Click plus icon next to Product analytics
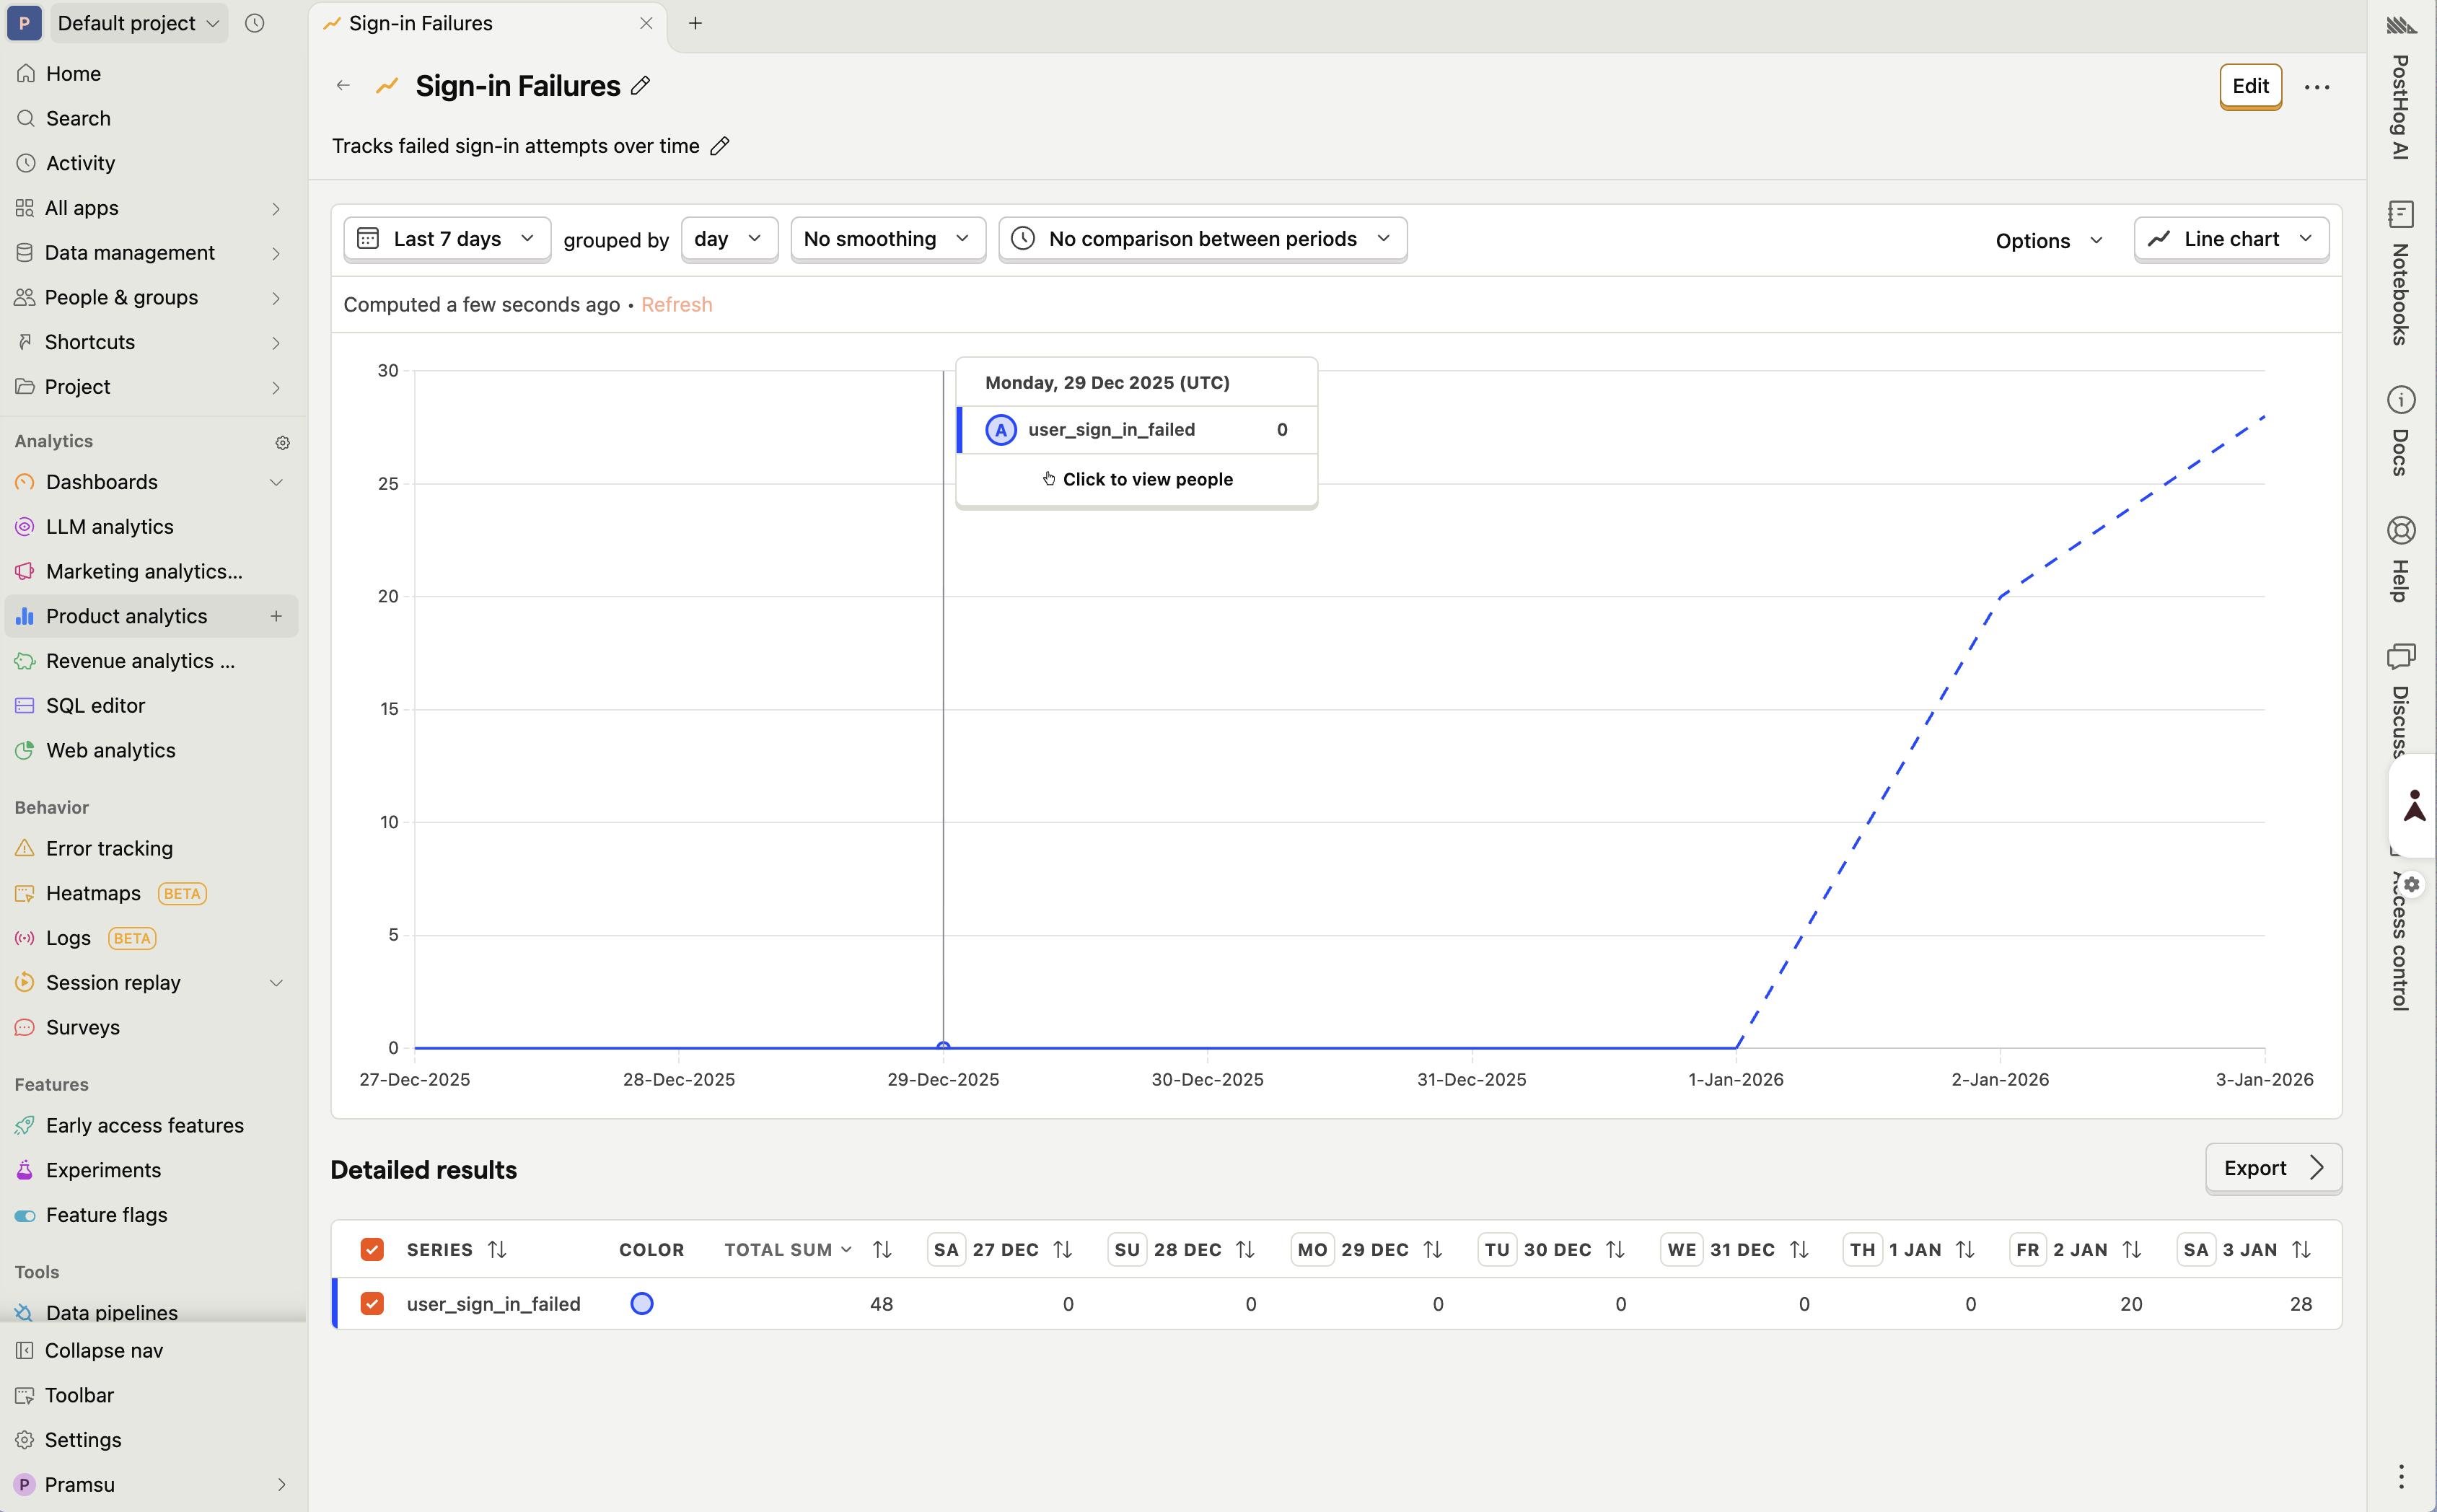 (276, 616)
